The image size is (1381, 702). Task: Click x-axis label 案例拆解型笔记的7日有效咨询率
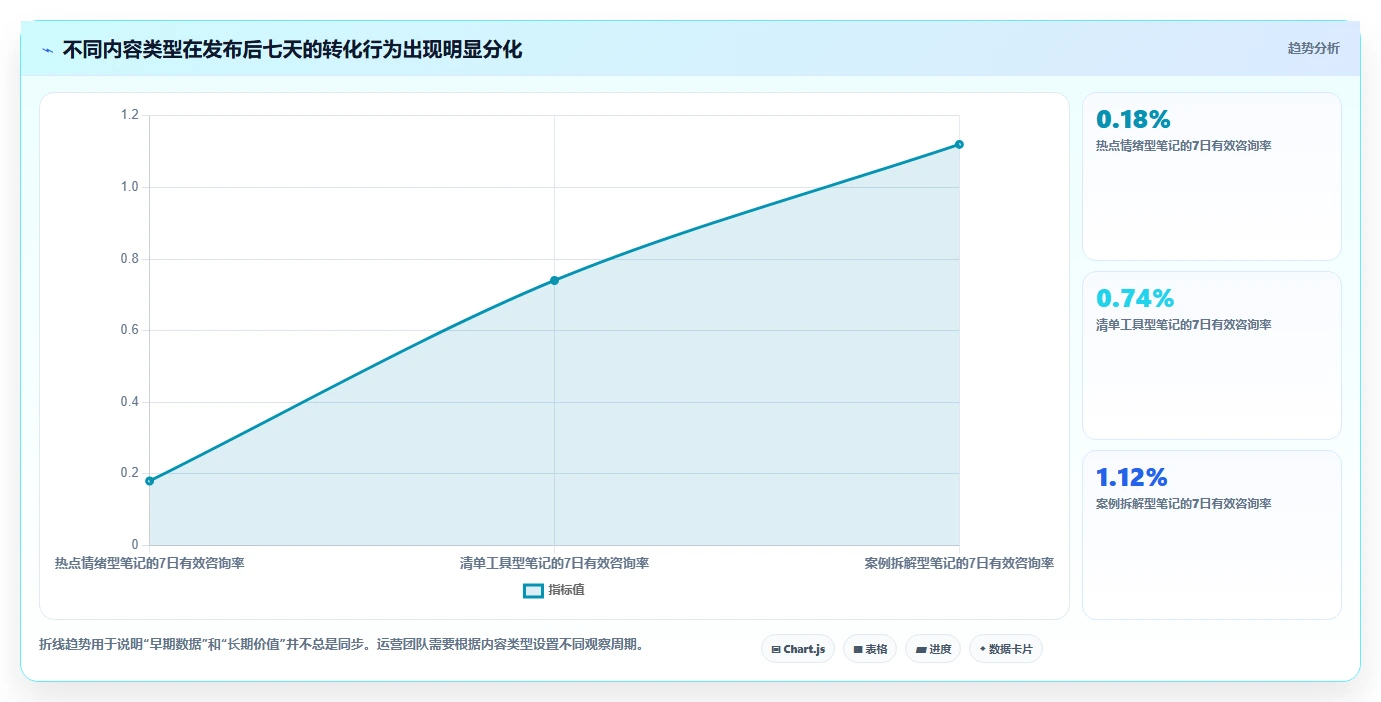[x=959, y=563]
